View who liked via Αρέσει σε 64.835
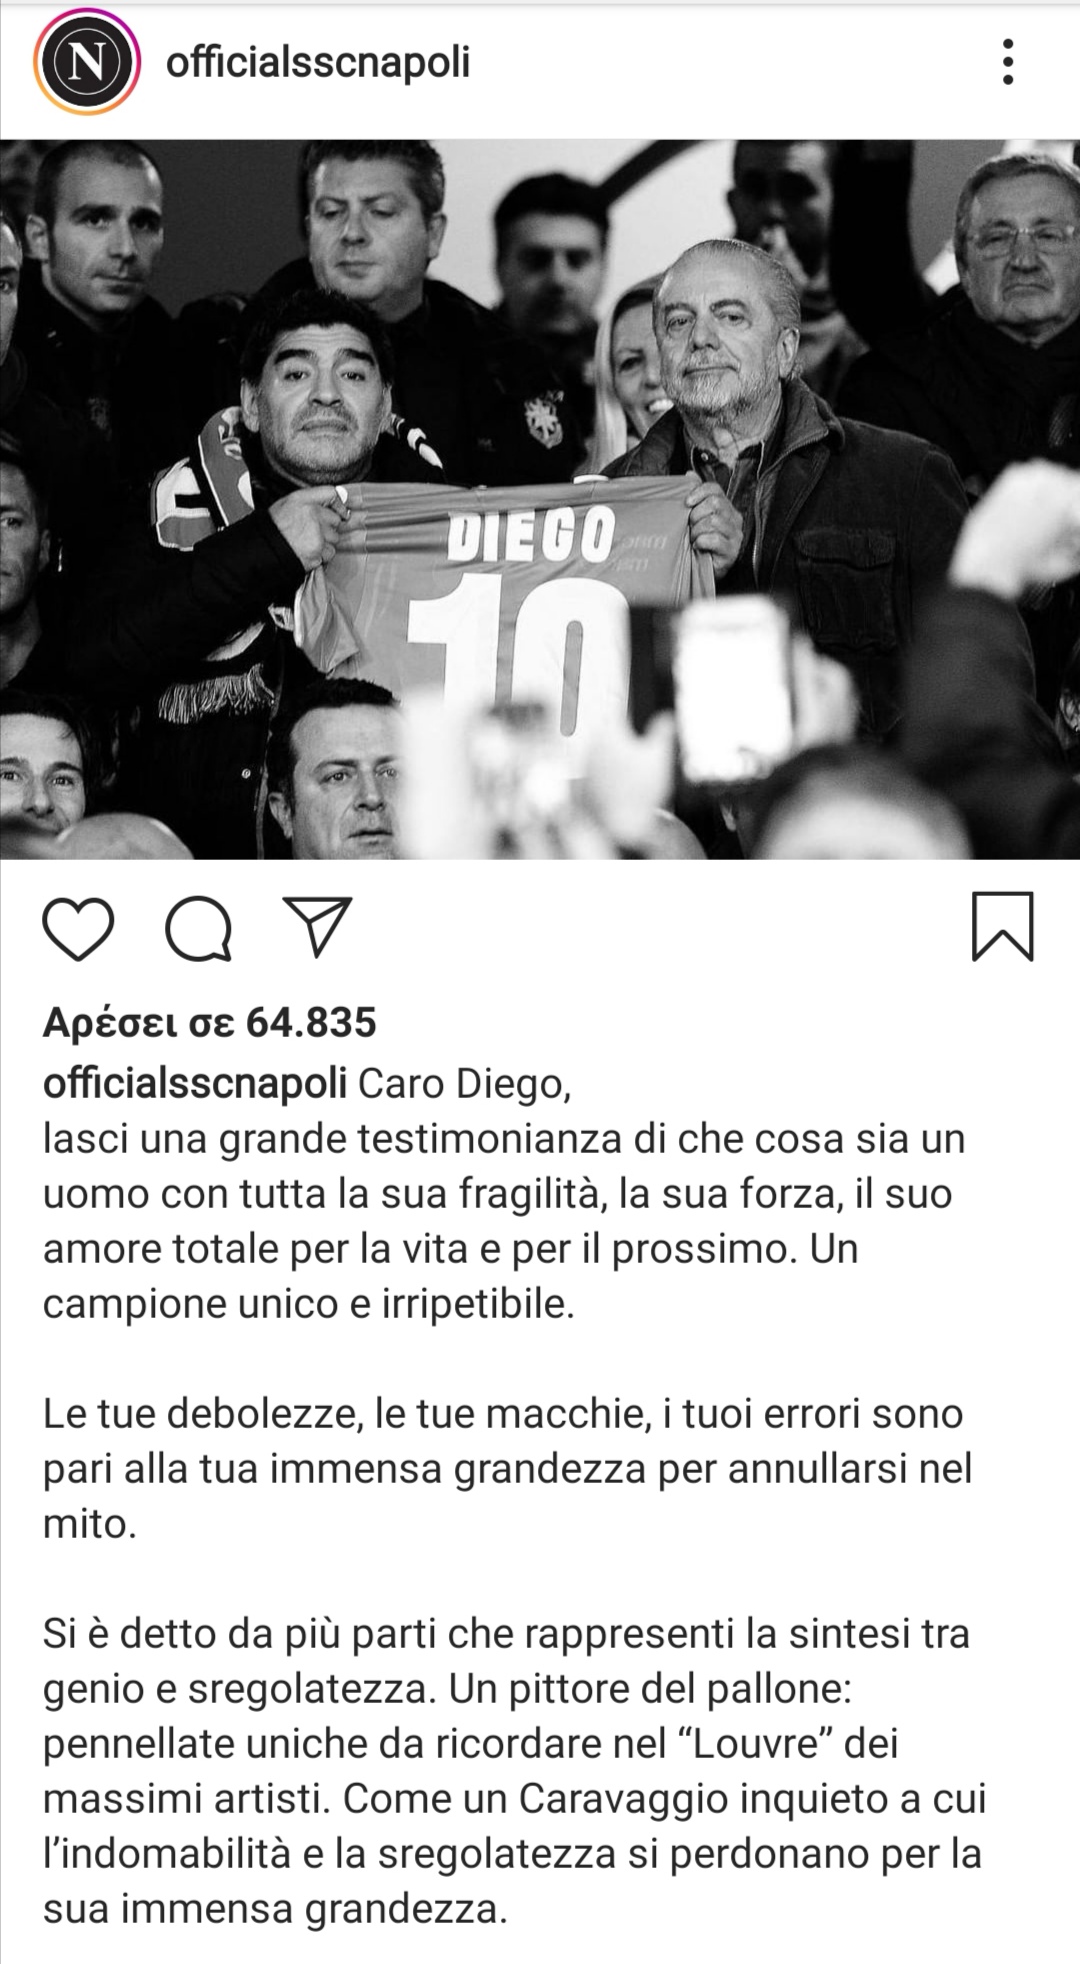This screenshot has width=1080, height=1964. [210, 1022]
